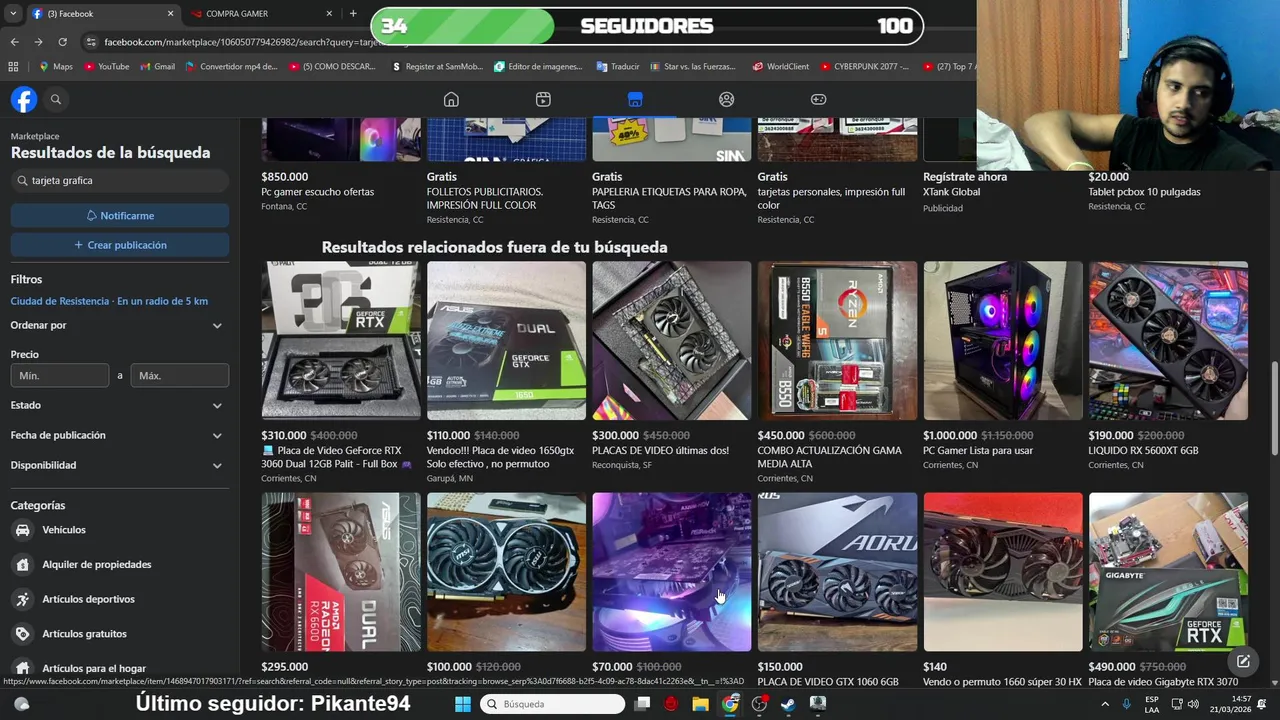The width and height of the screenshot is (1280, 720).
Task: Click Facebook search magnifier icon
Action: point(56,99)
